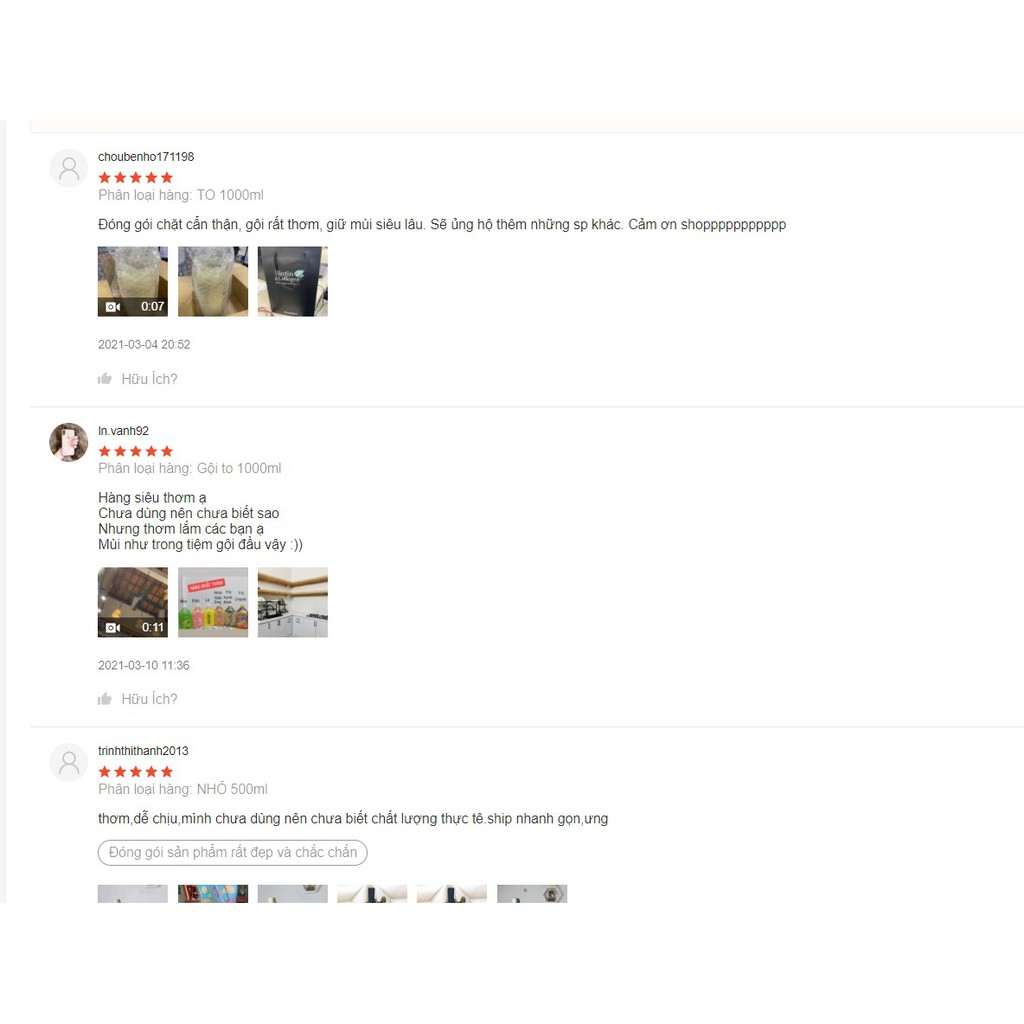Open black shopping bag review photo
This screenshot has height=1024, width=1024.
coord(293,281)
